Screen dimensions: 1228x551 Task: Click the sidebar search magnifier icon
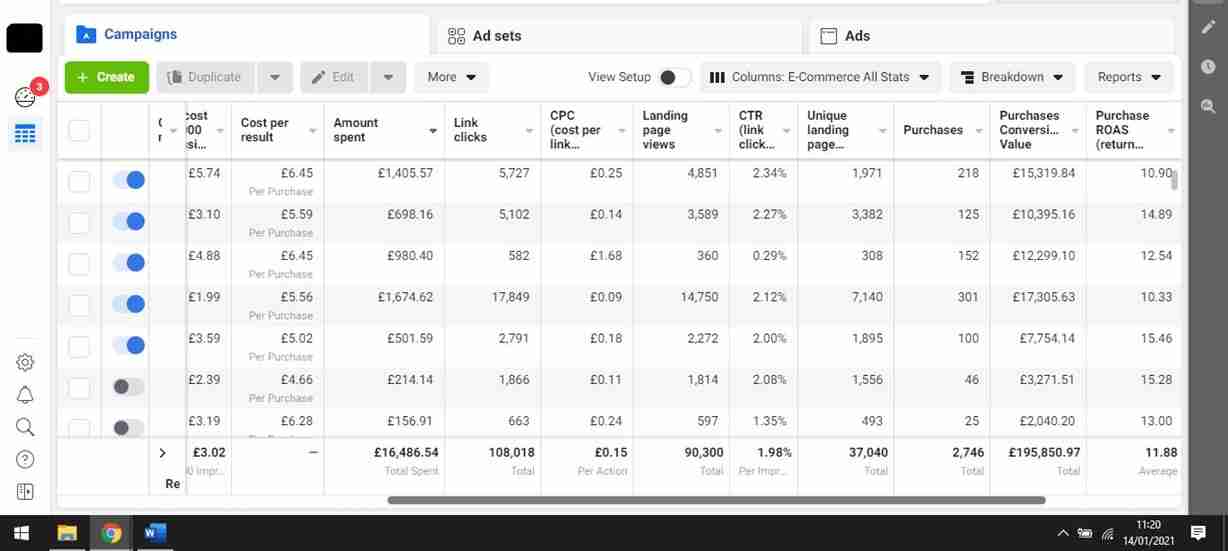(25, 427)
